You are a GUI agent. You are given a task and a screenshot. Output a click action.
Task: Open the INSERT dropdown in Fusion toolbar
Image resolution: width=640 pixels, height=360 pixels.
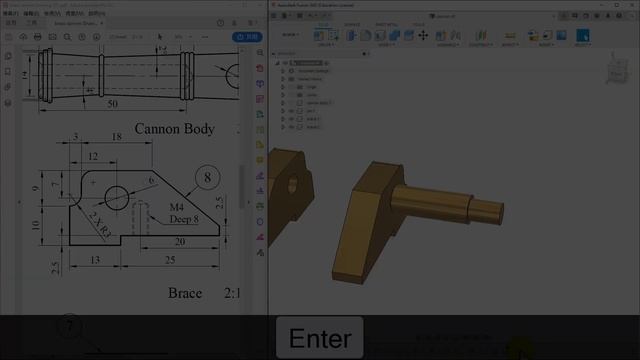tap(546, 44)
